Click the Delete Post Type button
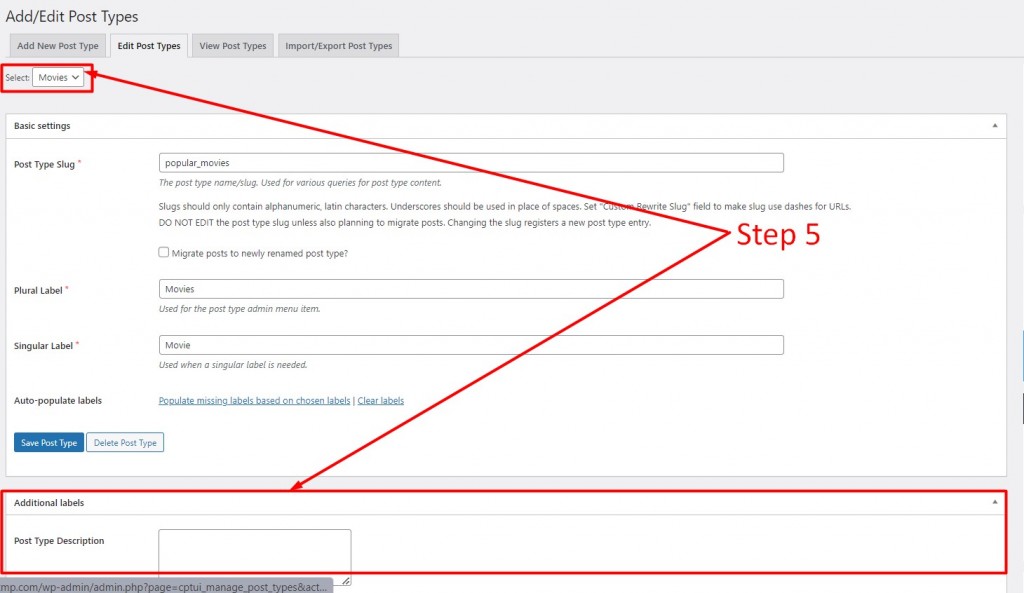Image resolution: width=1024 pixels, height=593 pixels. [x=125, y=442]
